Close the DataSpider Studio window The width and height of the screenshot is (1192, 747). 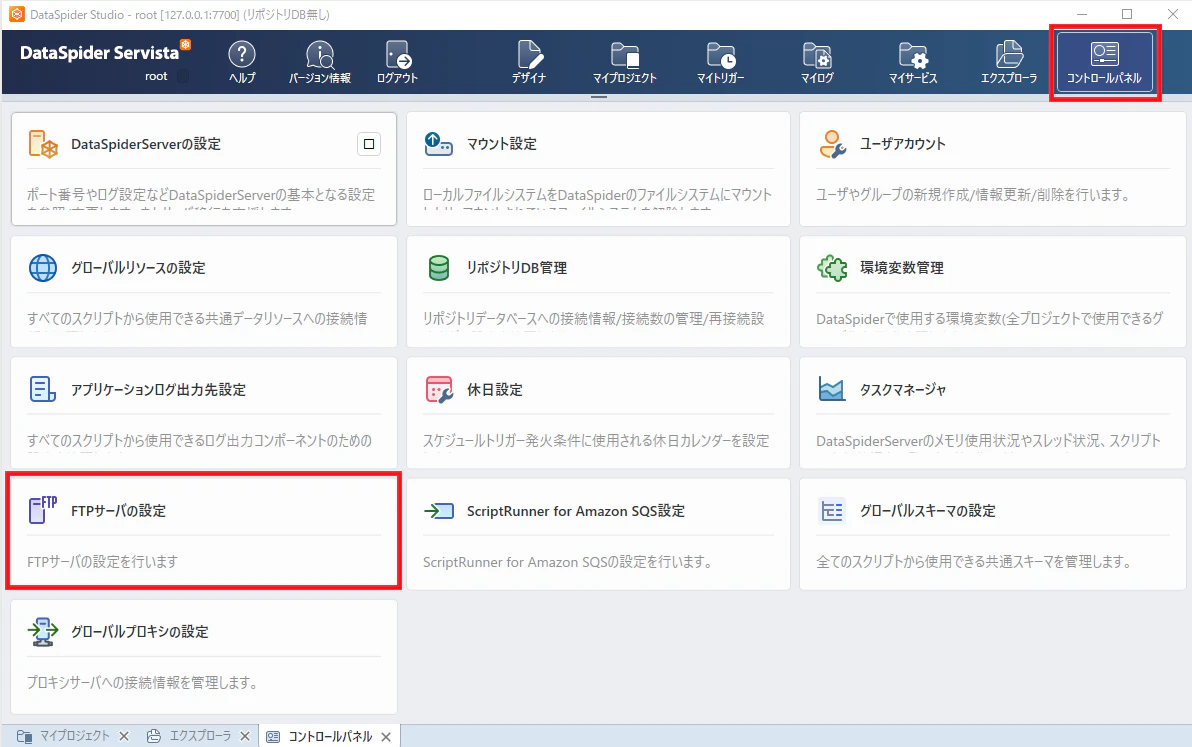tap(1172, 14)
